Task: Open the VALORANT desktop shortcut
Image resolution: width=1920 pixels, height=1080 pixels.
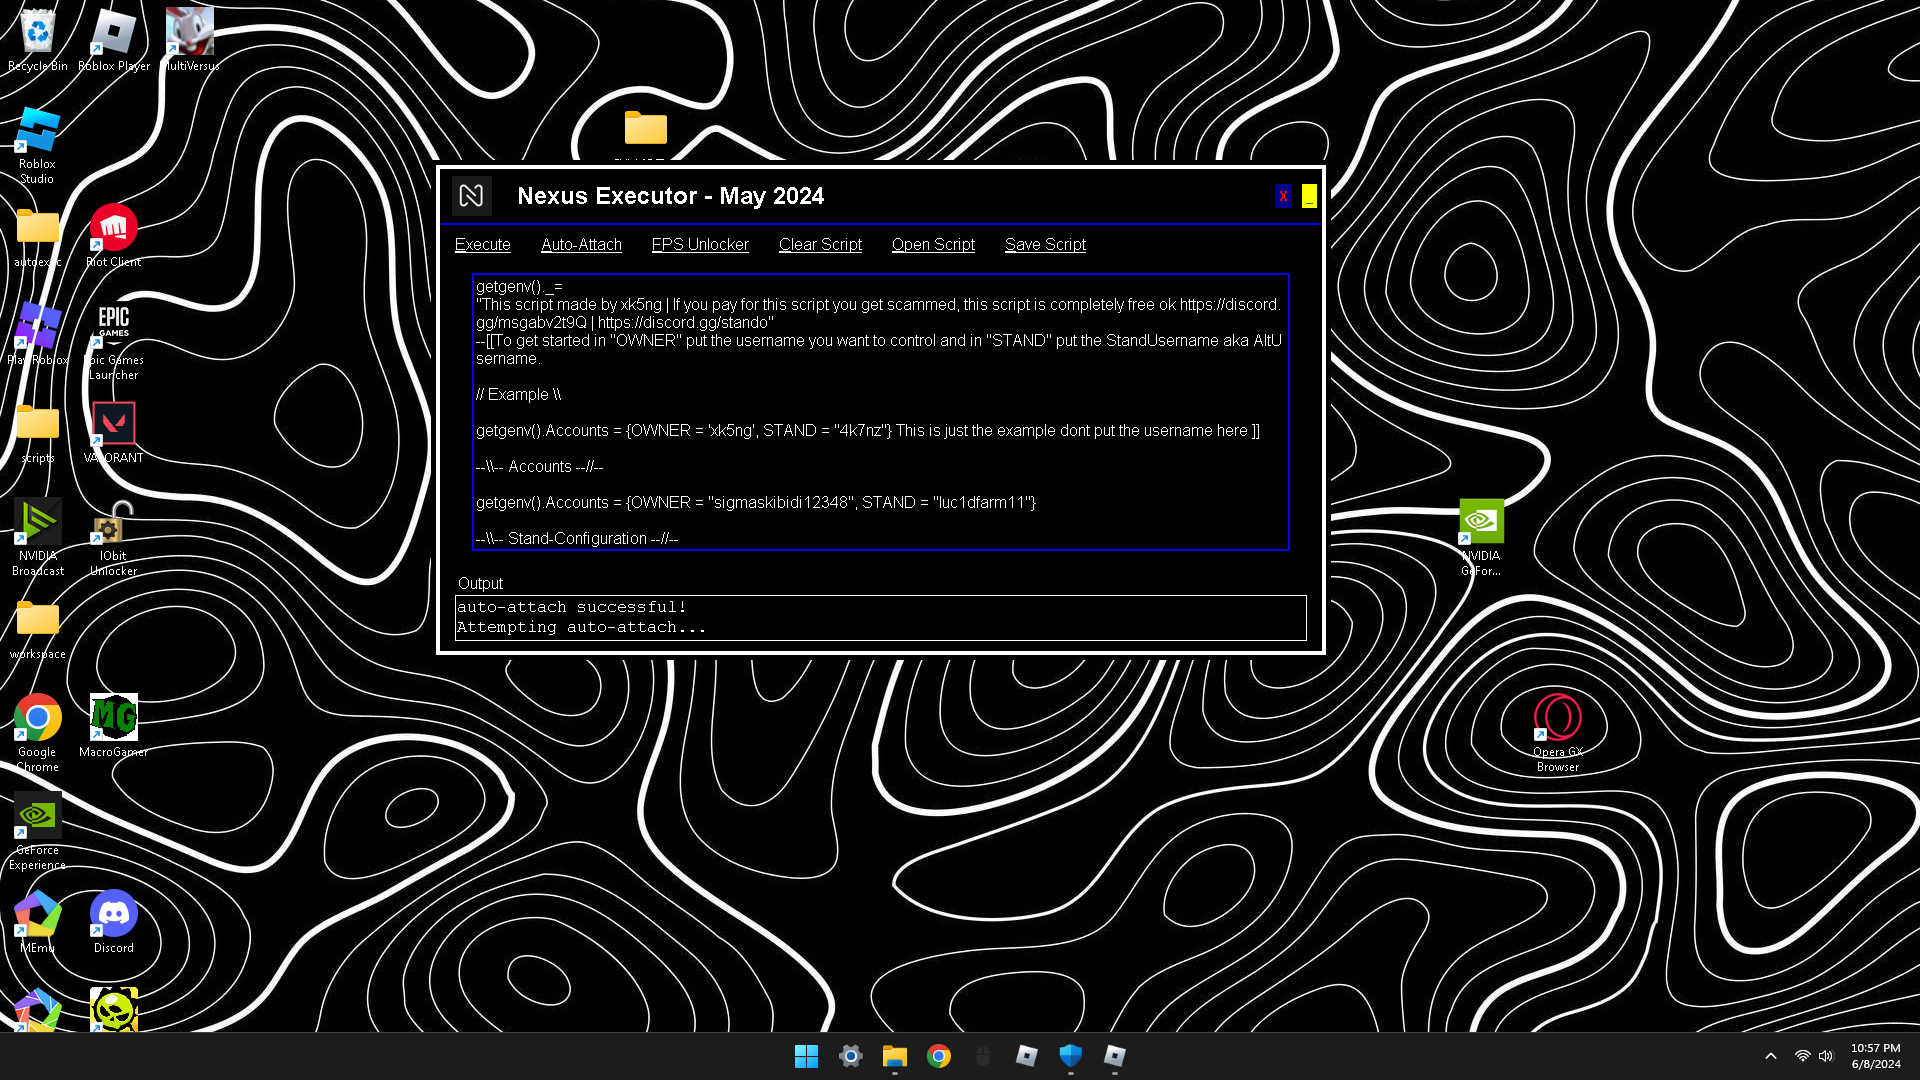Action: click(113, 425)
